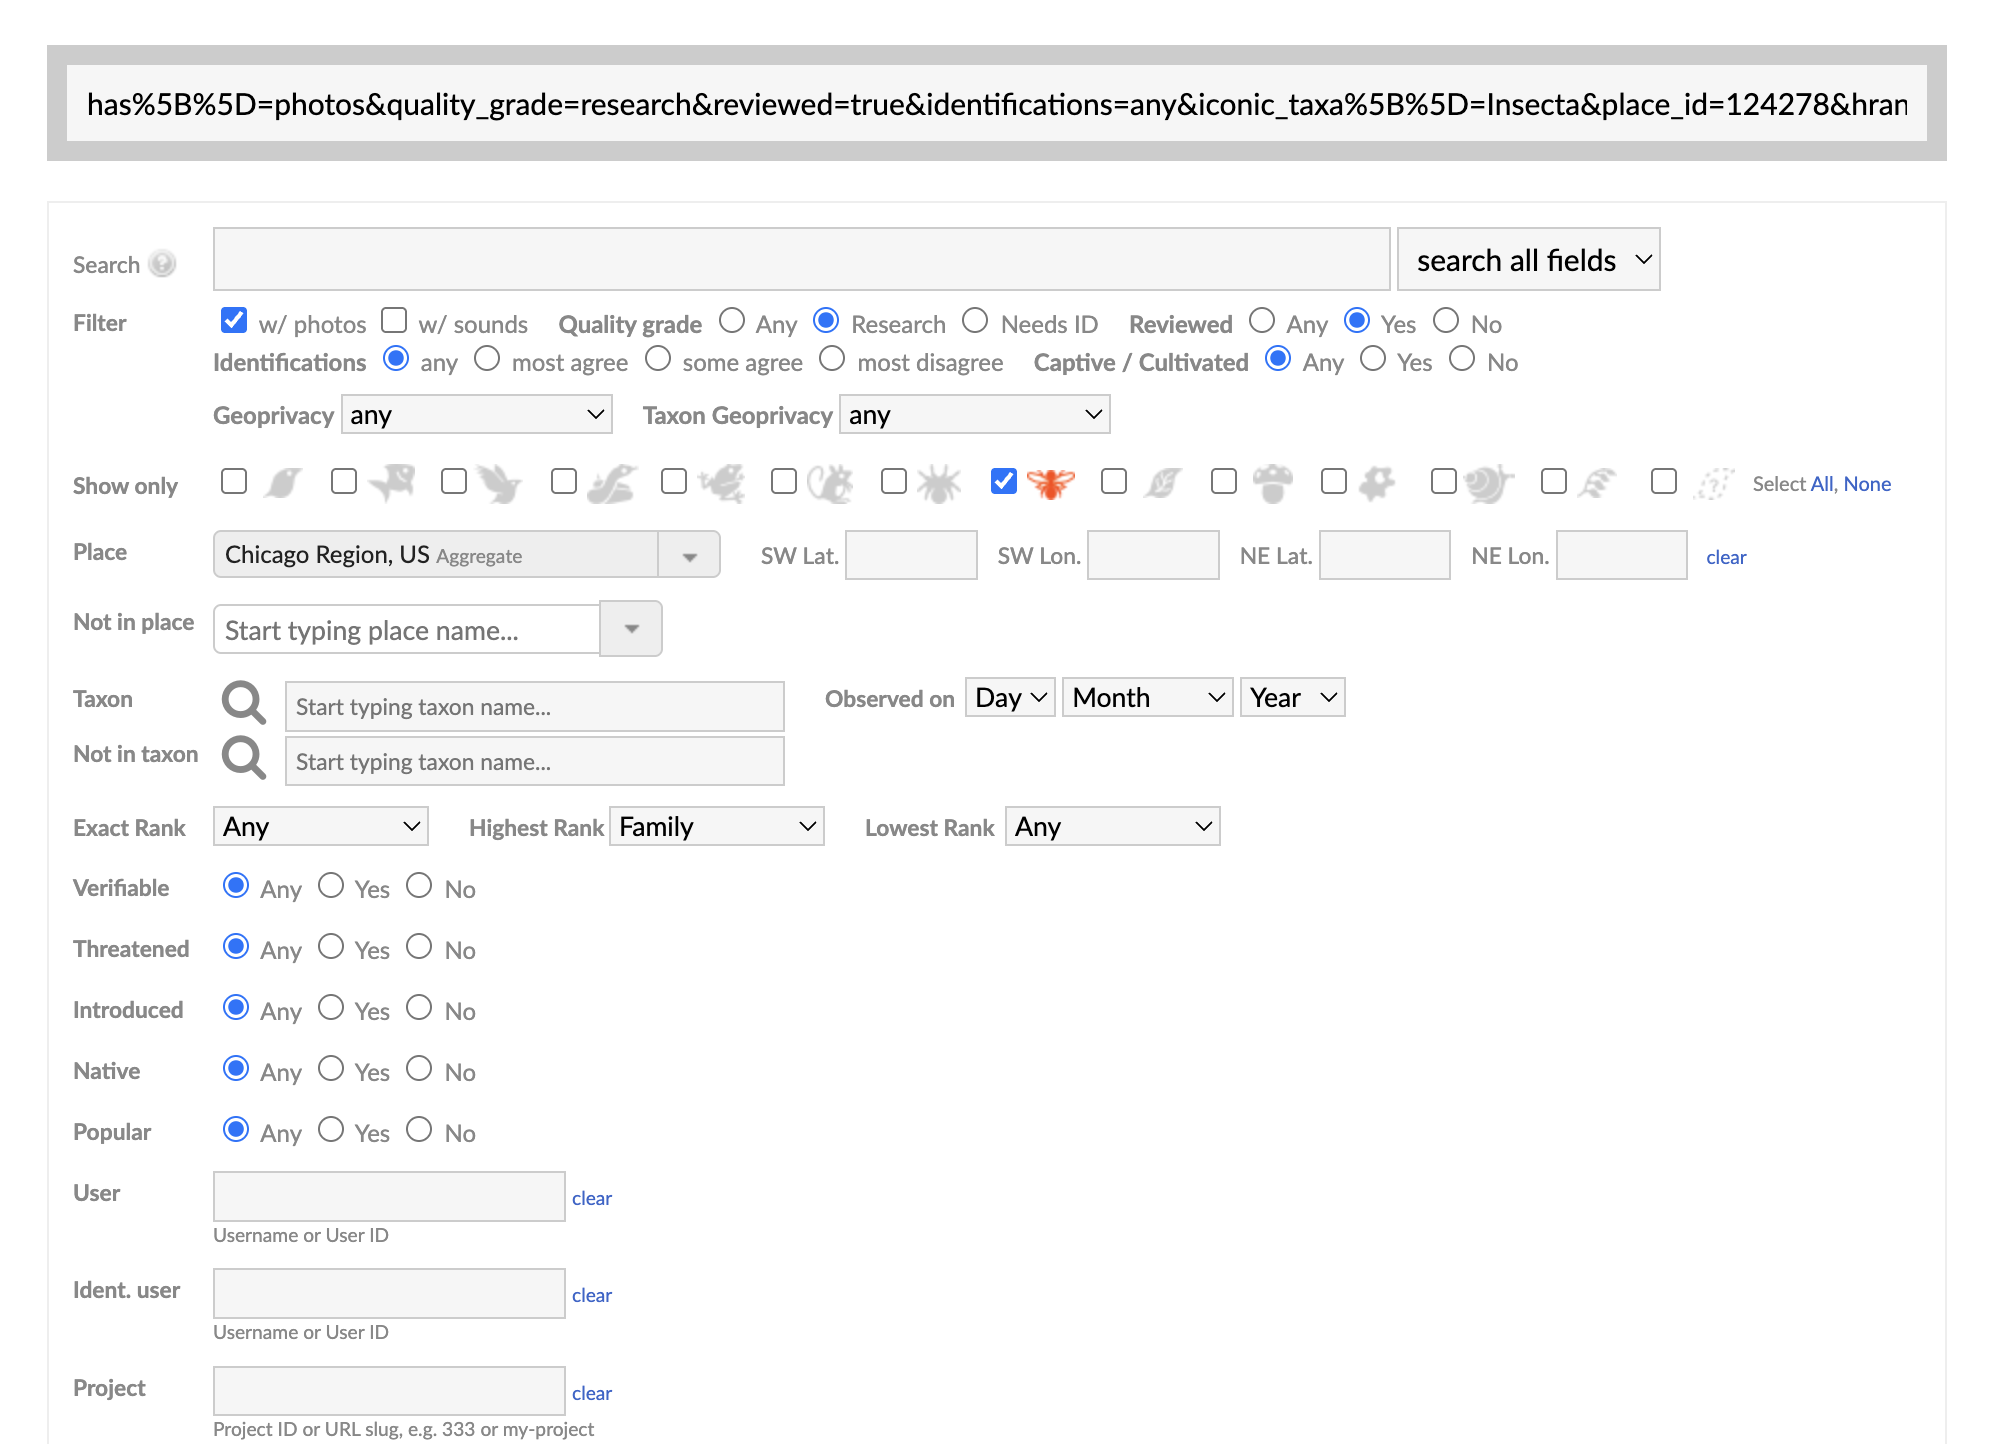The height and width of the screenshot is (1444, 2000).
Task: Click the snail mollusk icon
Action: [x=1488, y=484]
